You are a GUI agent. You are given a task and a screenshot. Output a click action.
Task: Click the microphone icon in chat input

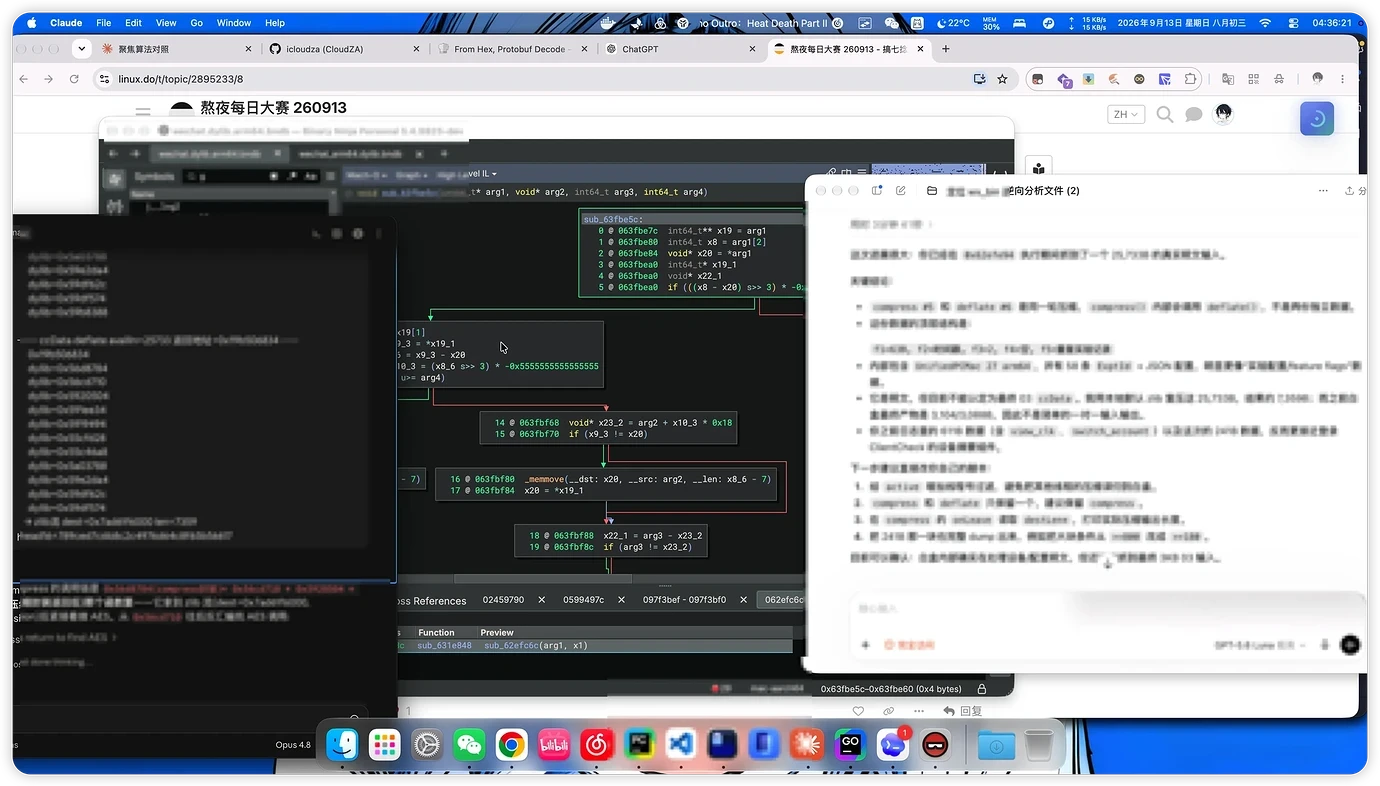tap(1325, 646)
